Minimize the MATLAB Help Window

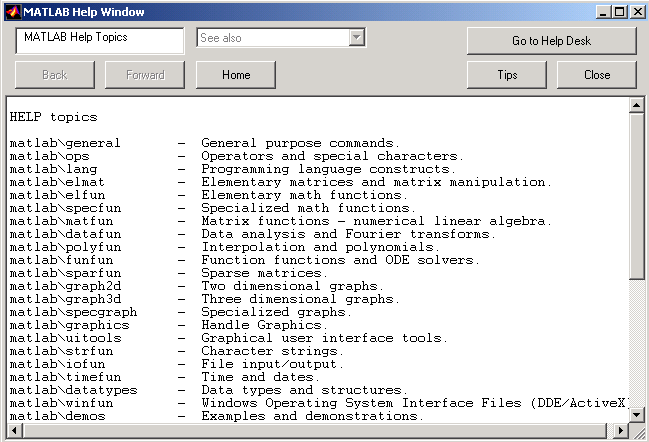click(x=603, y=12)
